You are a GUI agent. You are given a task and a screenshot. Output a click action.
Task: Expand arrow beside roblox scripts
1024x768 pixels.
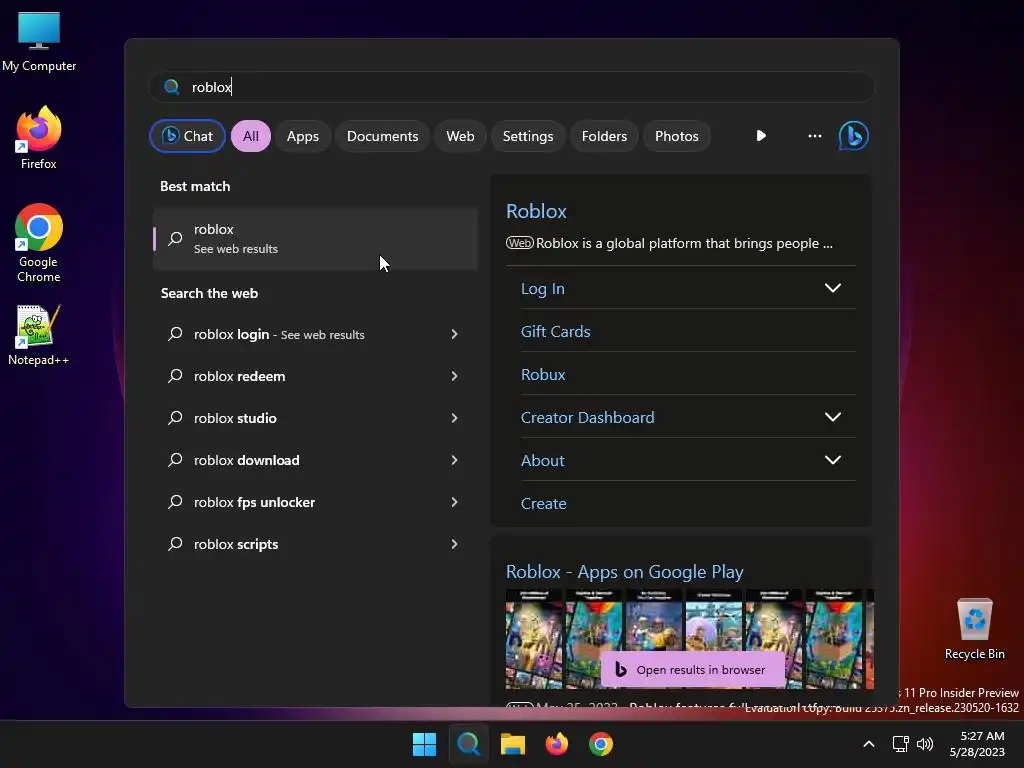click(x=455, y=544)
